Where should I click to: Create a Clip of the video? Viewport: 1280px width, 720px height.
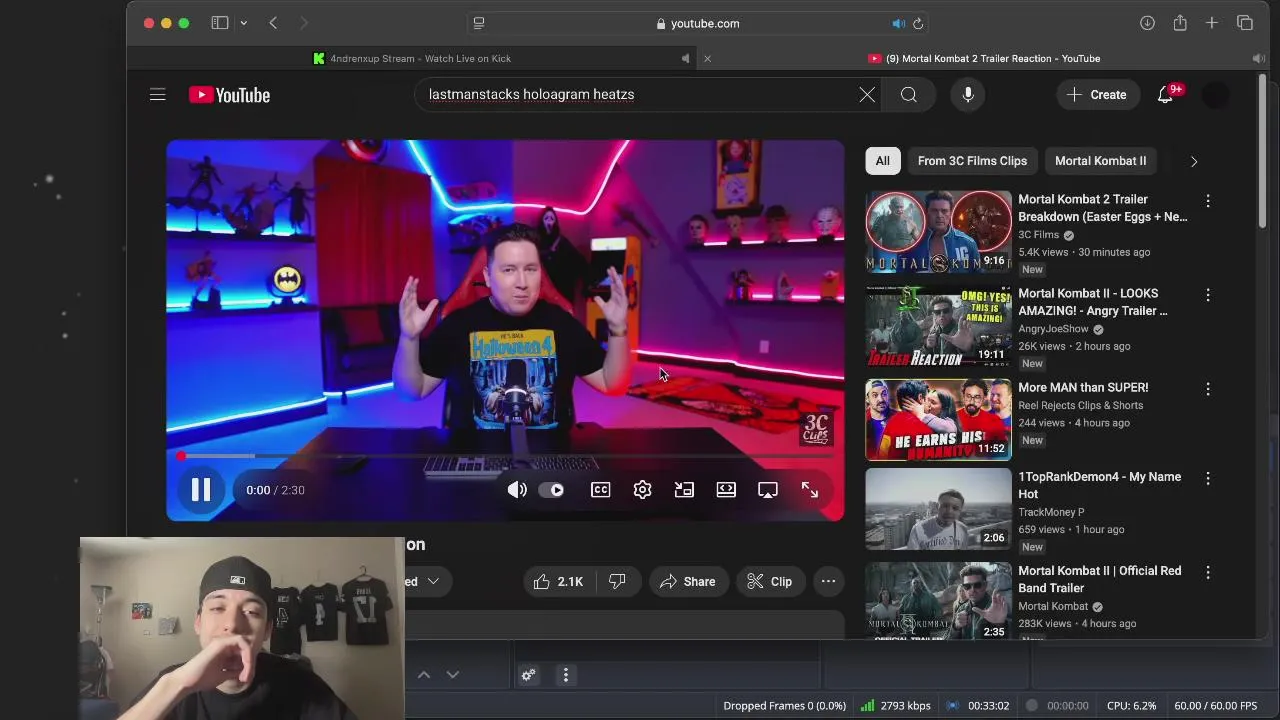tap(770, 581)
